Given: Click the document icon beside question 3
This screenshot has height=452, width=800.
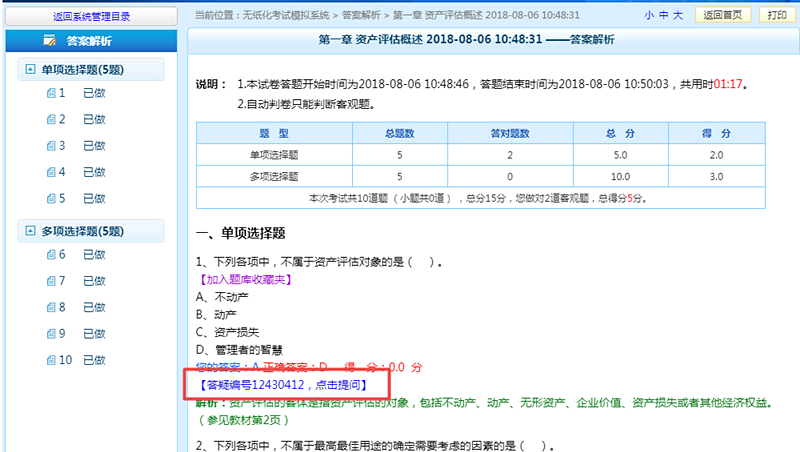Looking at the screenshot, I should (x=50, y=146).
